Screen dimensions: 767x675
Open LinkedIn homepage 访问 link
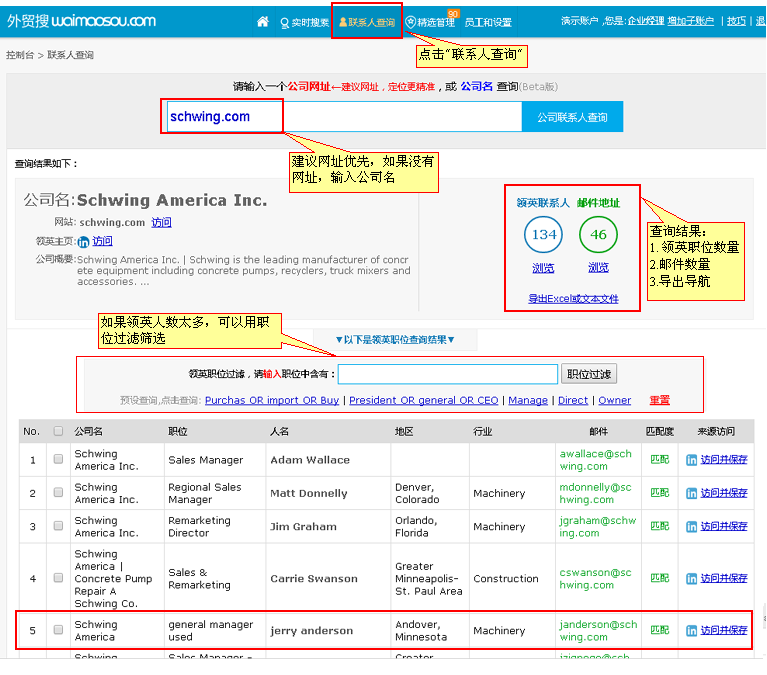click(x=102, y=241)
